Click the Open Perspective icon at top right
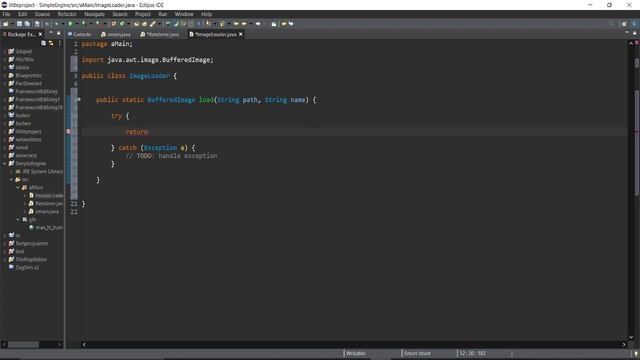This screenshot has width=640, height=360. click(624, 24)
